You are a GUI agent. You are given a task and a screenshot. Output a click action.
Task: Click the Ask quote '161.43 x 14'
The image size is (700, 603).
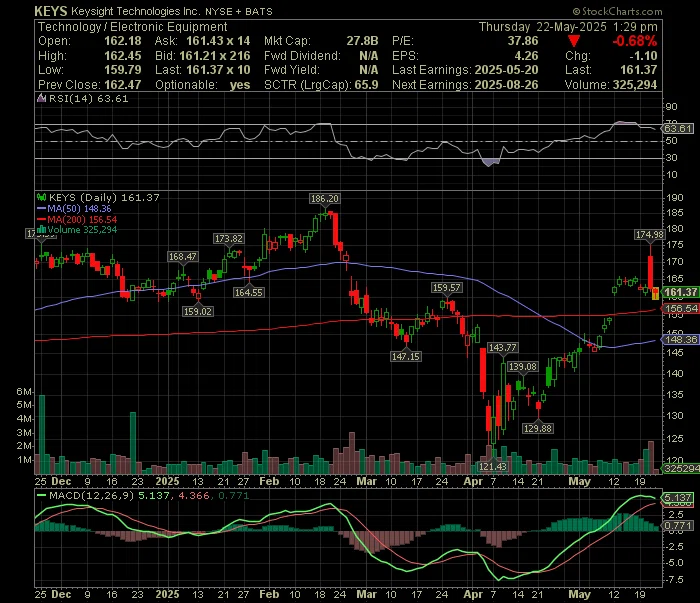coord(218,41)
